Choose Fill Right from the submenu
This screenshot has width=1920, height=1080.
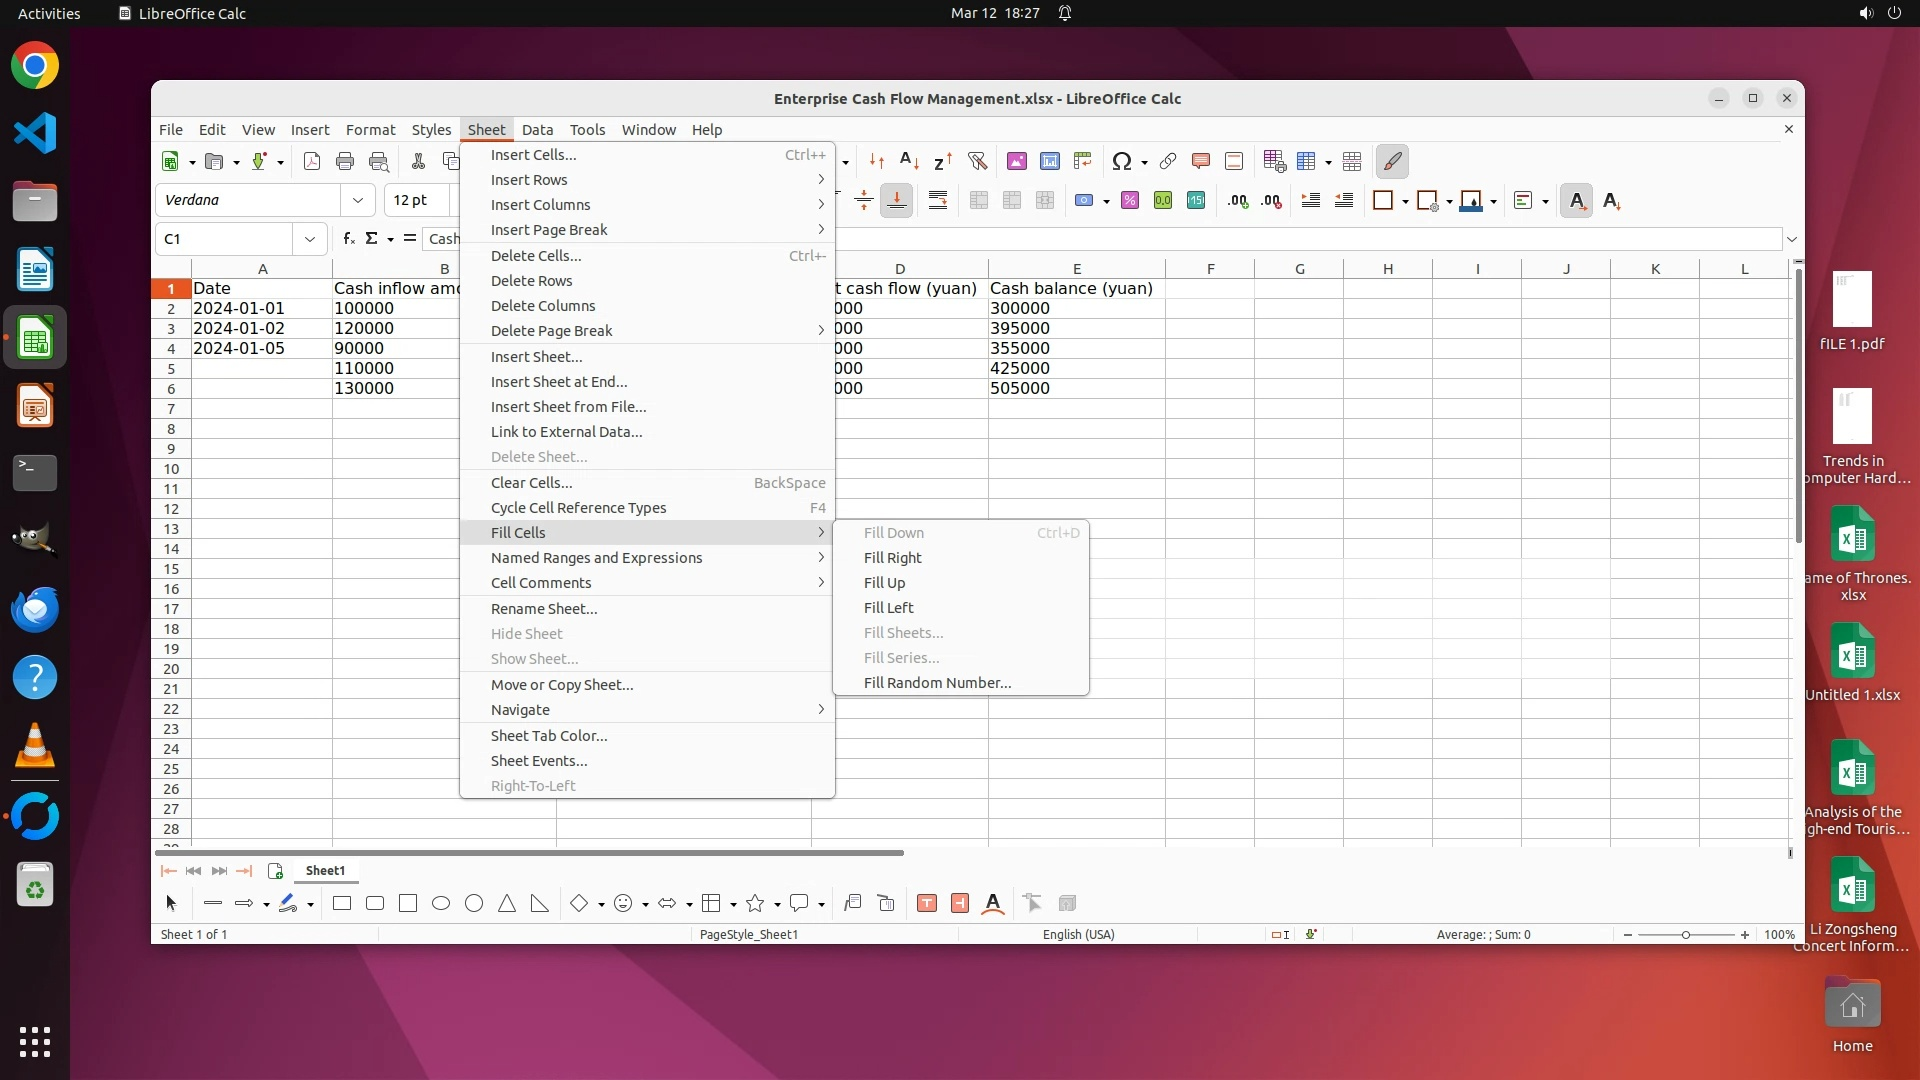pos(892,558)
